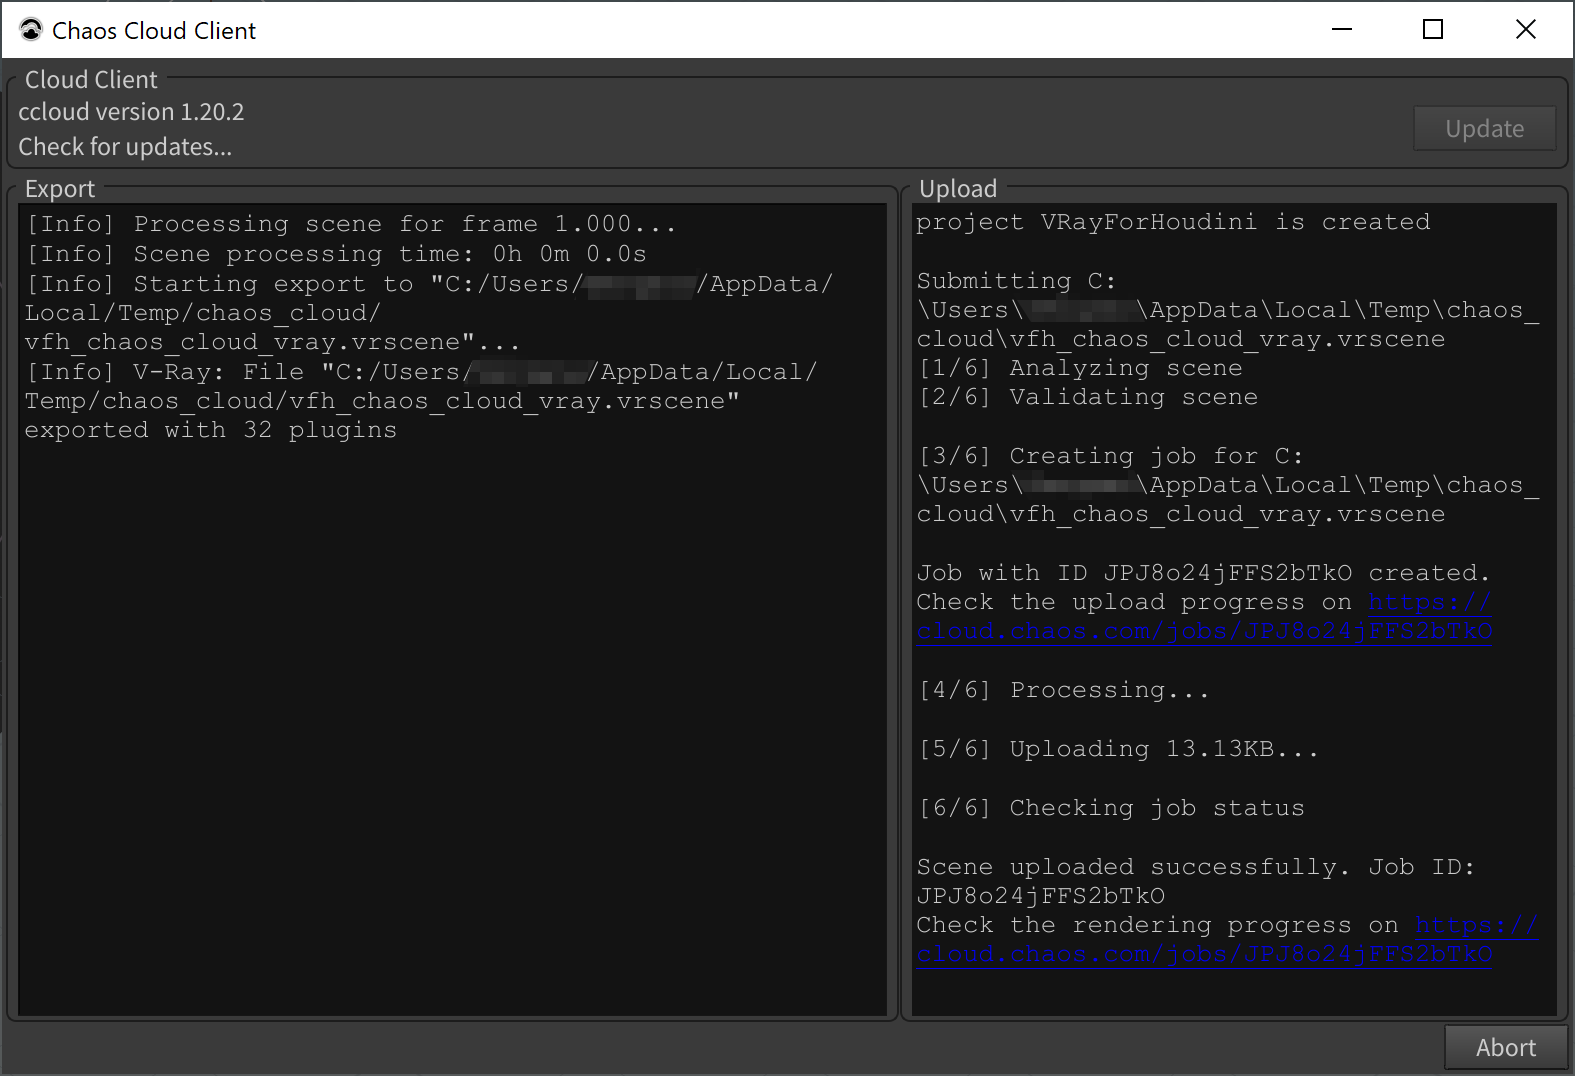This screenshot has height=1076, width=1575.
Task: Click 'Job with ID JPJ8o24jFFS2bTkO created.' line
Action: point(1203,573)
